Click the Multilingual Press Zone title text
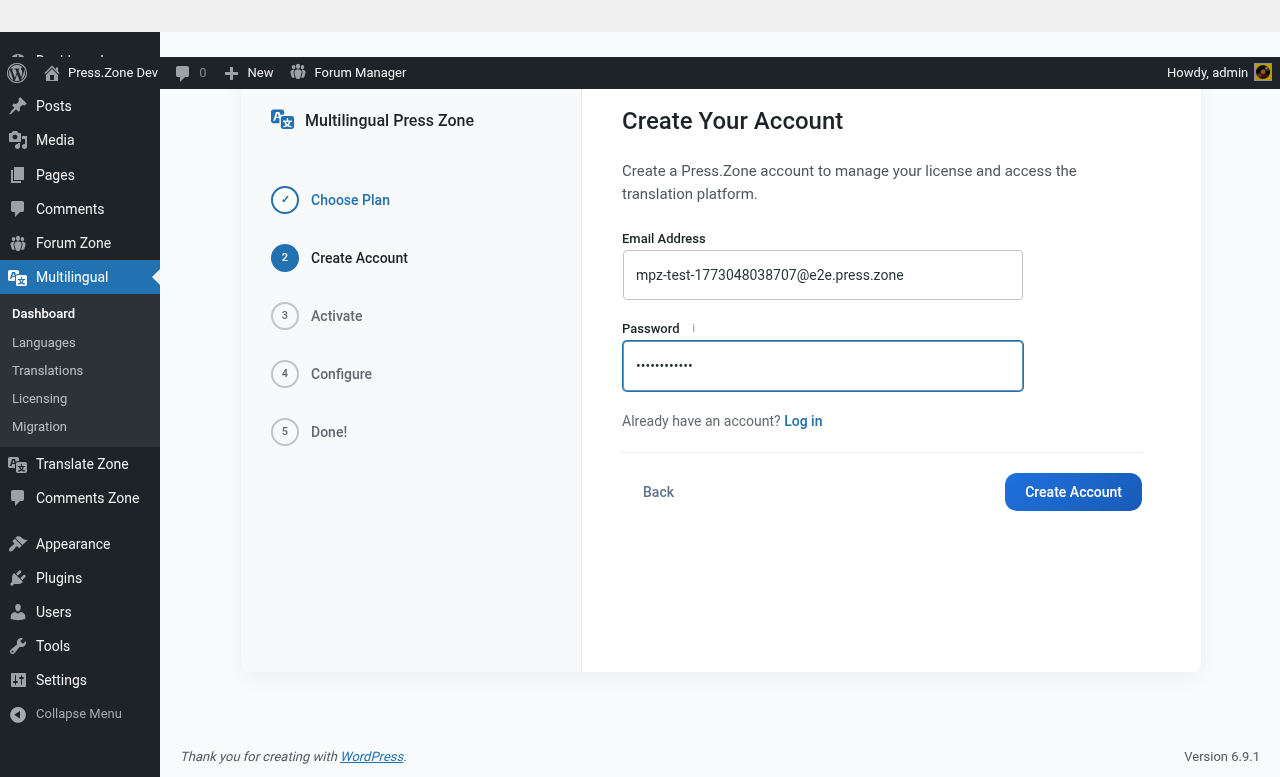Viewport: 1280px width, 777px height. (389, 120)
